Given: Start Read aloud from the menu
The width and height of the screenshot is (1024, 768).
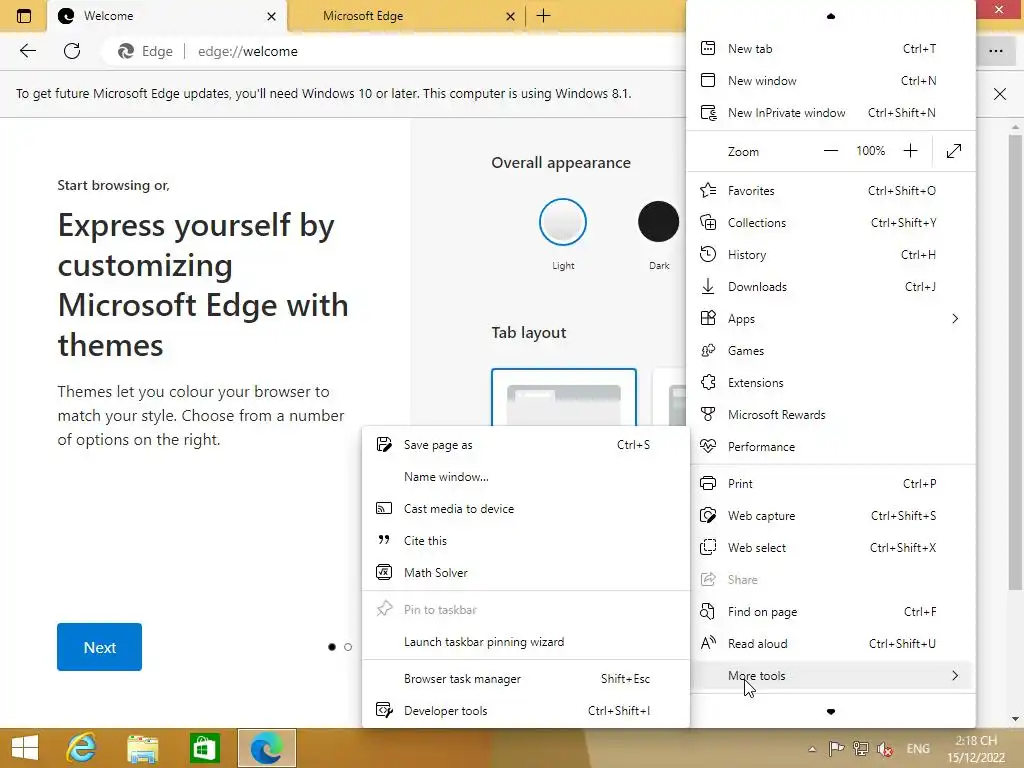Looking at the screenshot, I should (x=831, y=644).
